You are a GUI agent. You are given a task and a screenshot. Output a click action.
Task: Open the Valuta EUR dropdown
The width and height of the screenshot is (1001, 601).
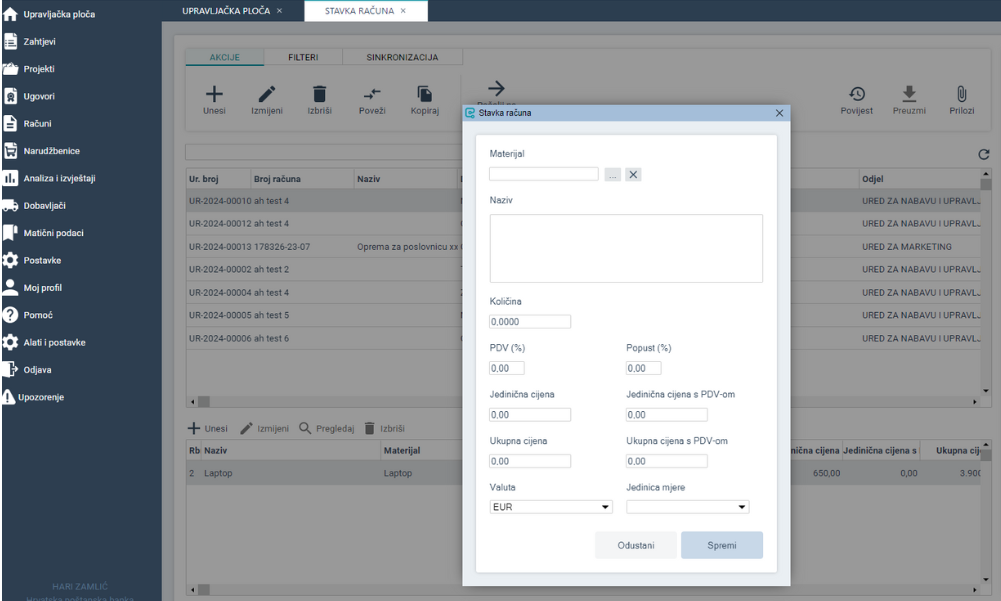click(x=551, y=507)
